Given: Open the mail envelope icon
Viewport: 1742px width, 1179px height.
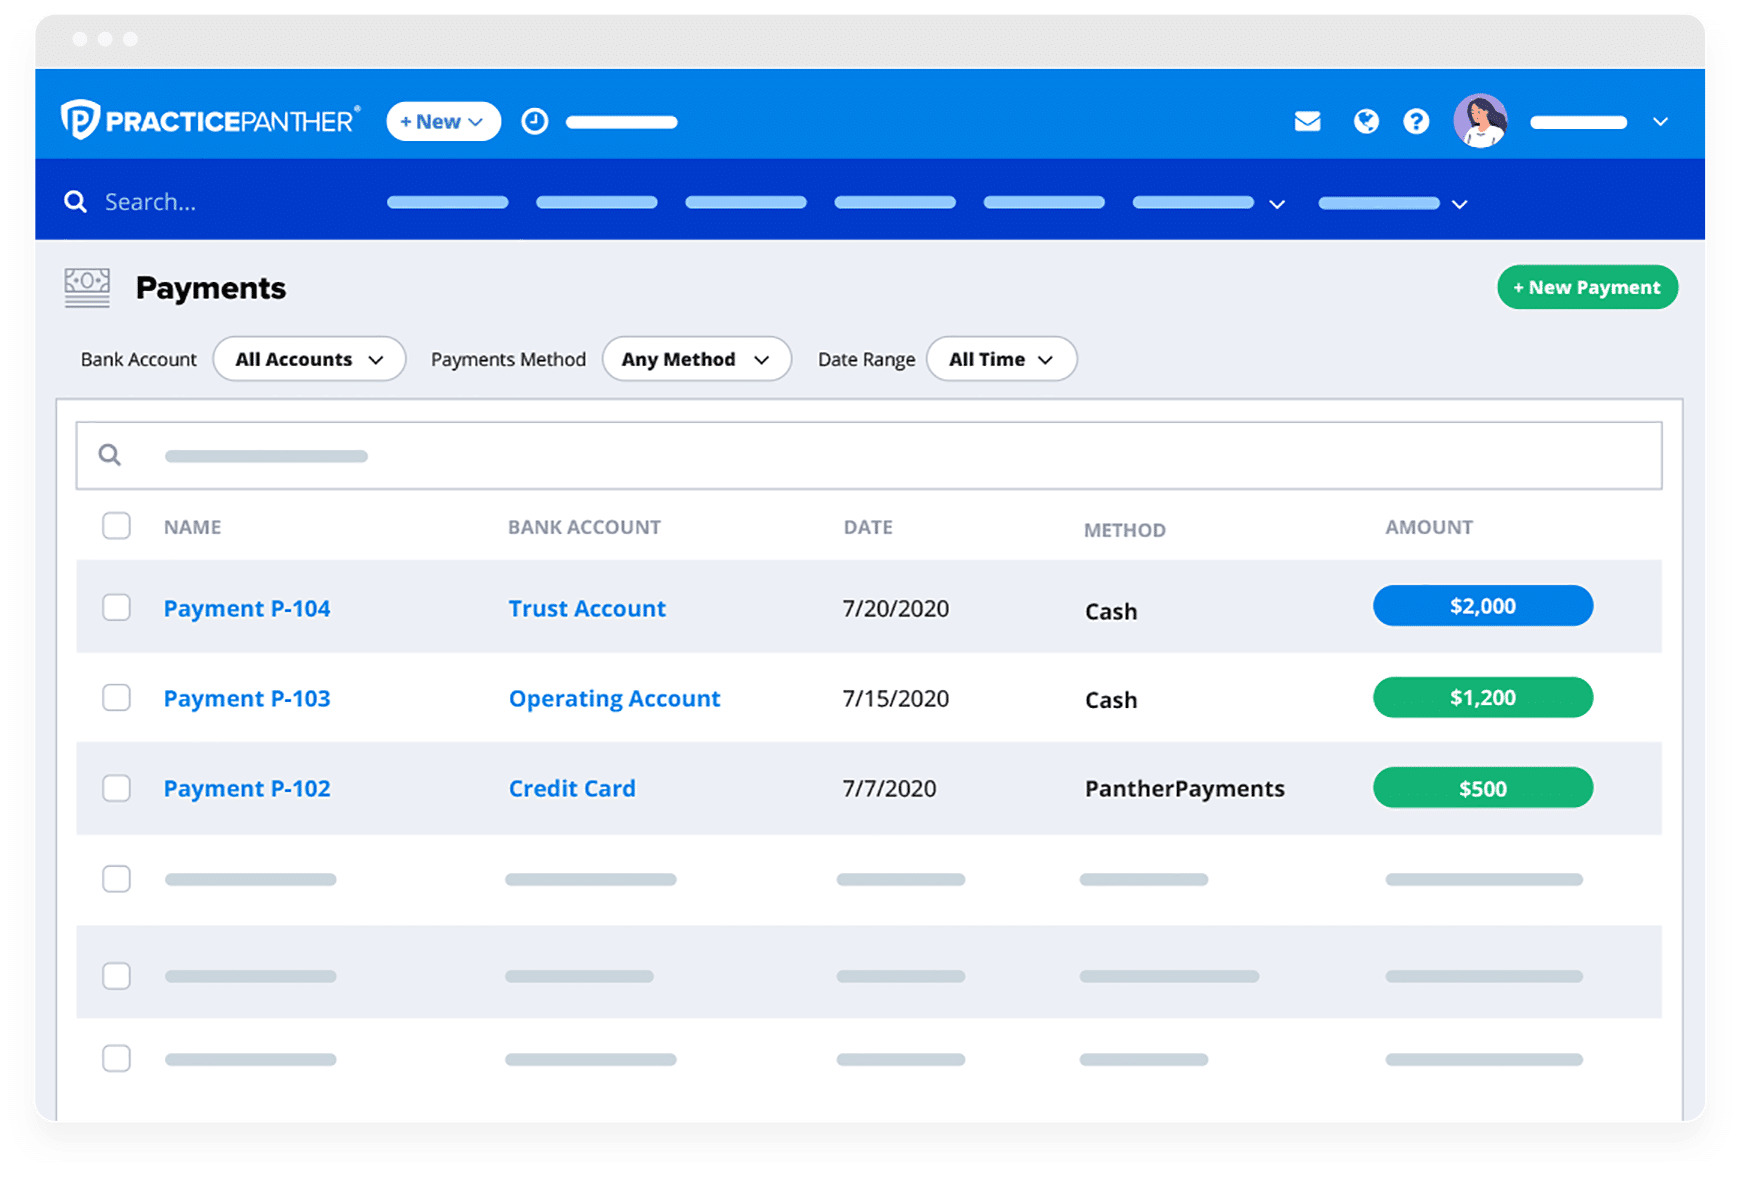Looking at the screenshot, I should coord(1307,121).
